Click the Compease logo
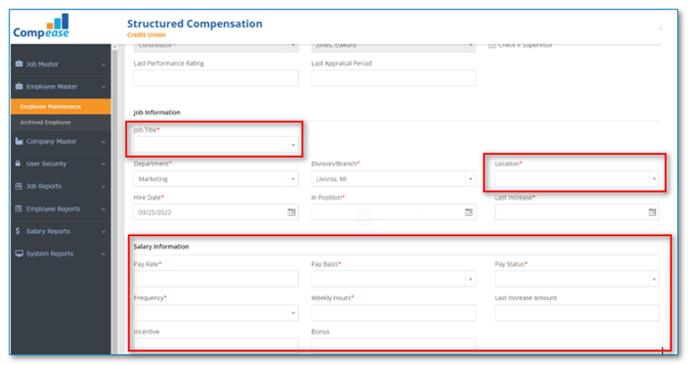Screen dimensions: 688x365 pos(41,26)
